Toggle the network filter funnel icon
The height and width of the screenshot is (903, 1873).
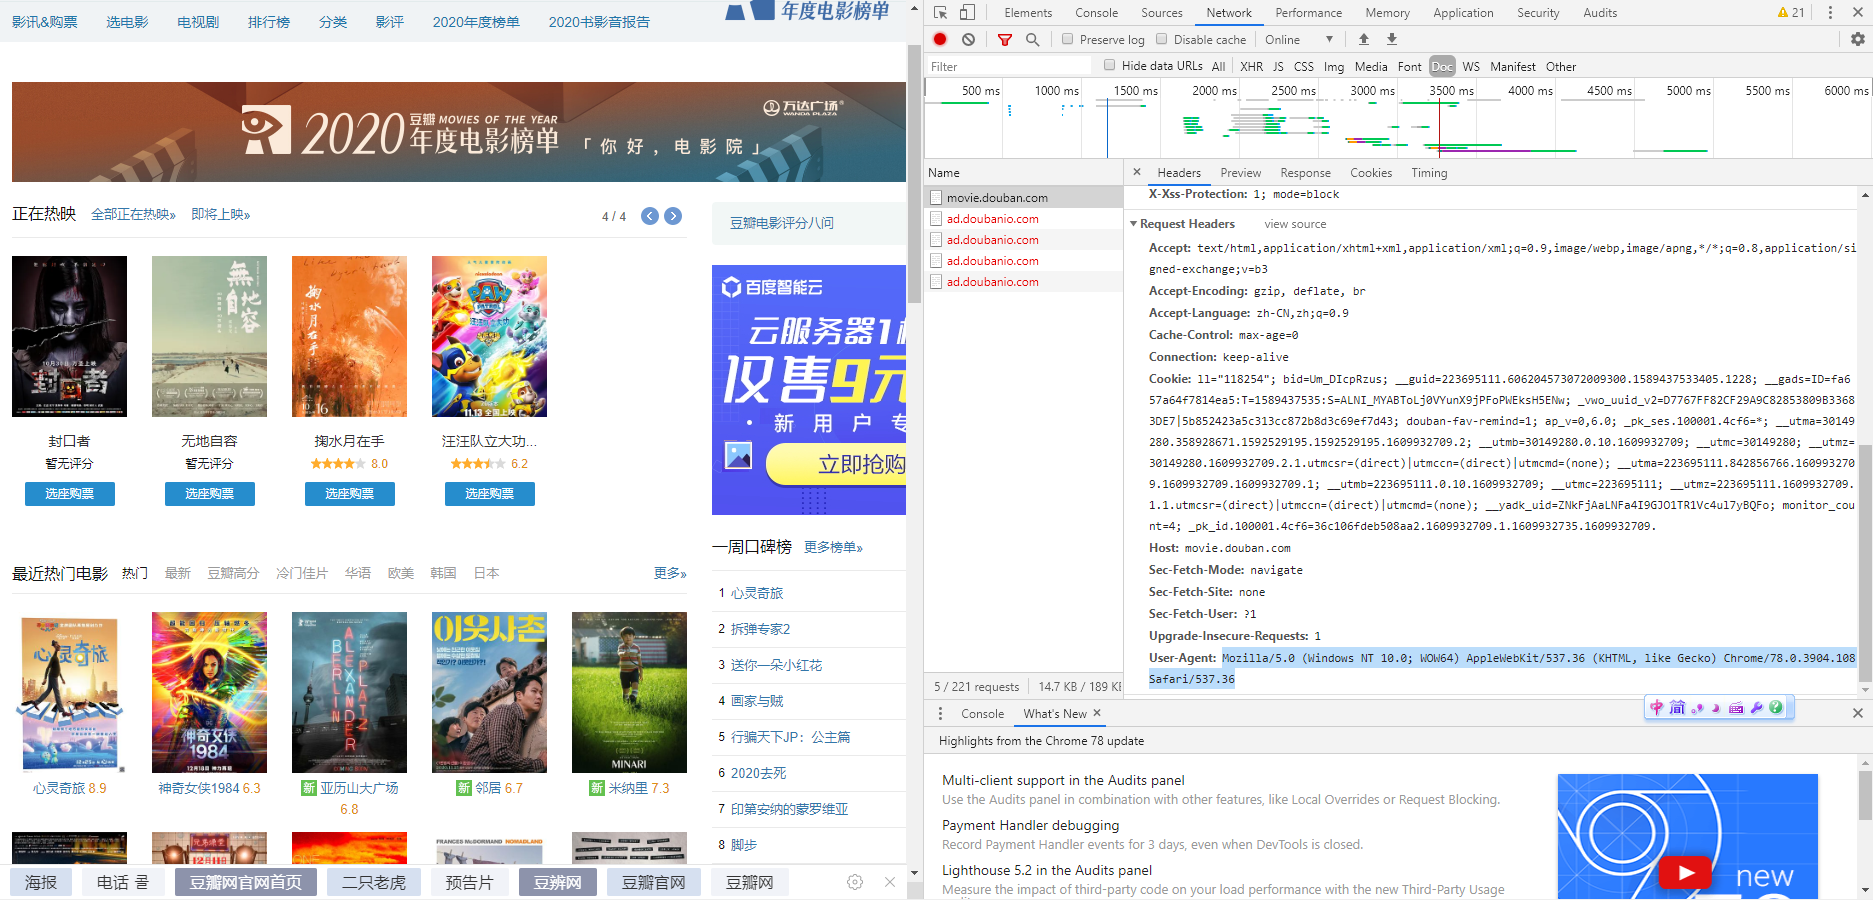click(1005, 39)
